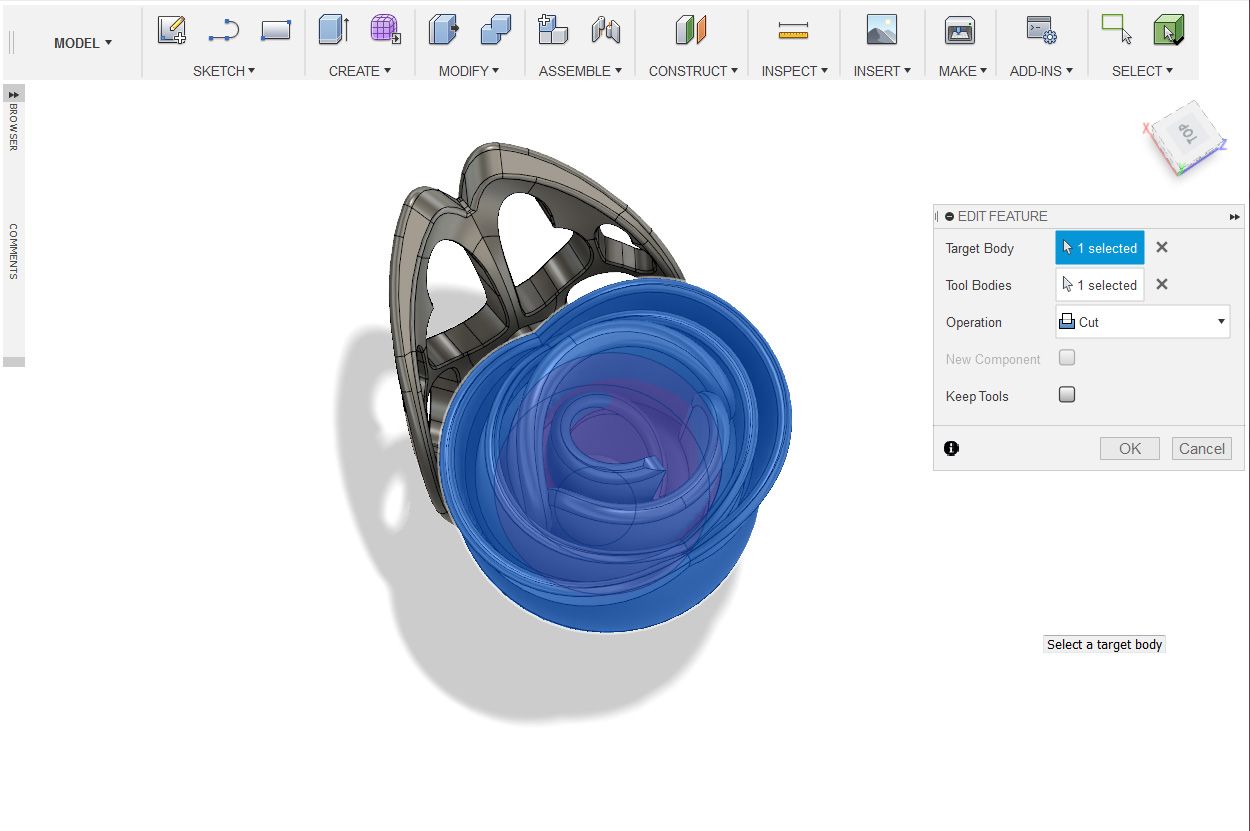Click the 3D Print Make icon
This screenshot has height=831, width=1250.
960,30
